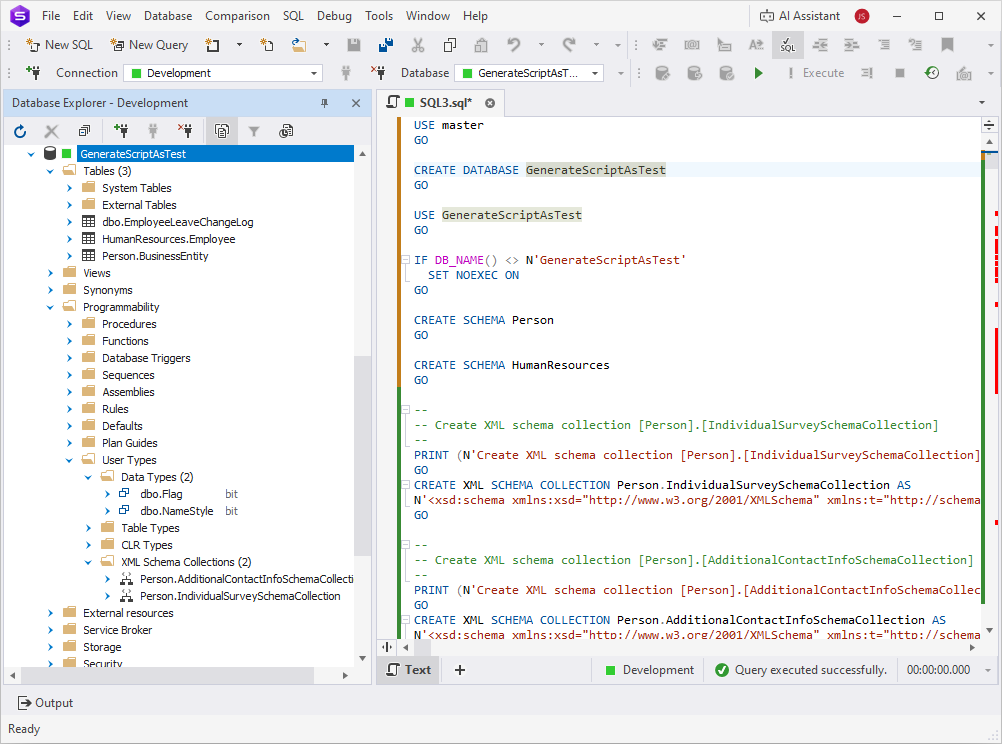Click the New Query button
The width and height of the screenshot is (1002, 744).
150,45
